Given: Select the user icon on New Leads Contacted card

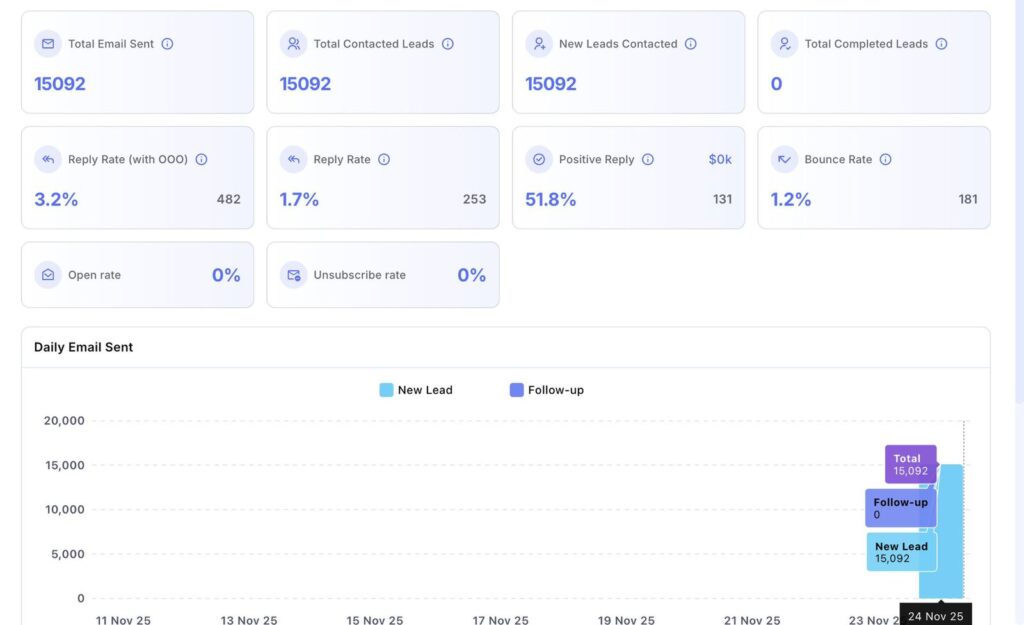Looking at the screenshot, I should coord(540,44).
